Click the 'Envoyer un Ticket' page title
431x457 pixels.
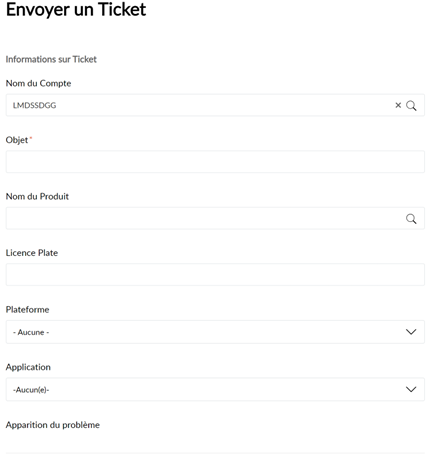point(76,10)
